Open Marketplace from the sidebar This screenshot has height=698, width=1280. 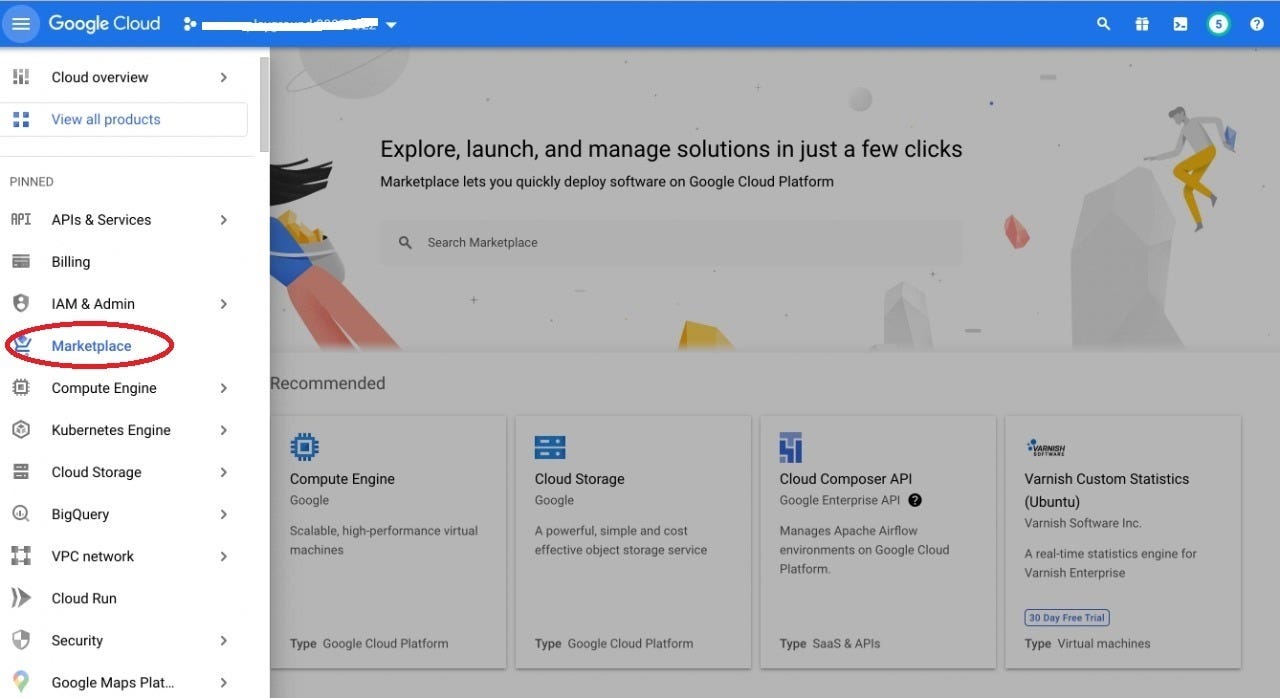92,345
